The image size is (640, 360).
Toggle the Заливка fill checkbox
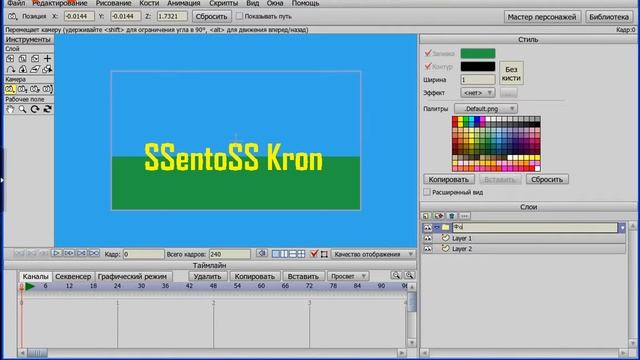428,53
